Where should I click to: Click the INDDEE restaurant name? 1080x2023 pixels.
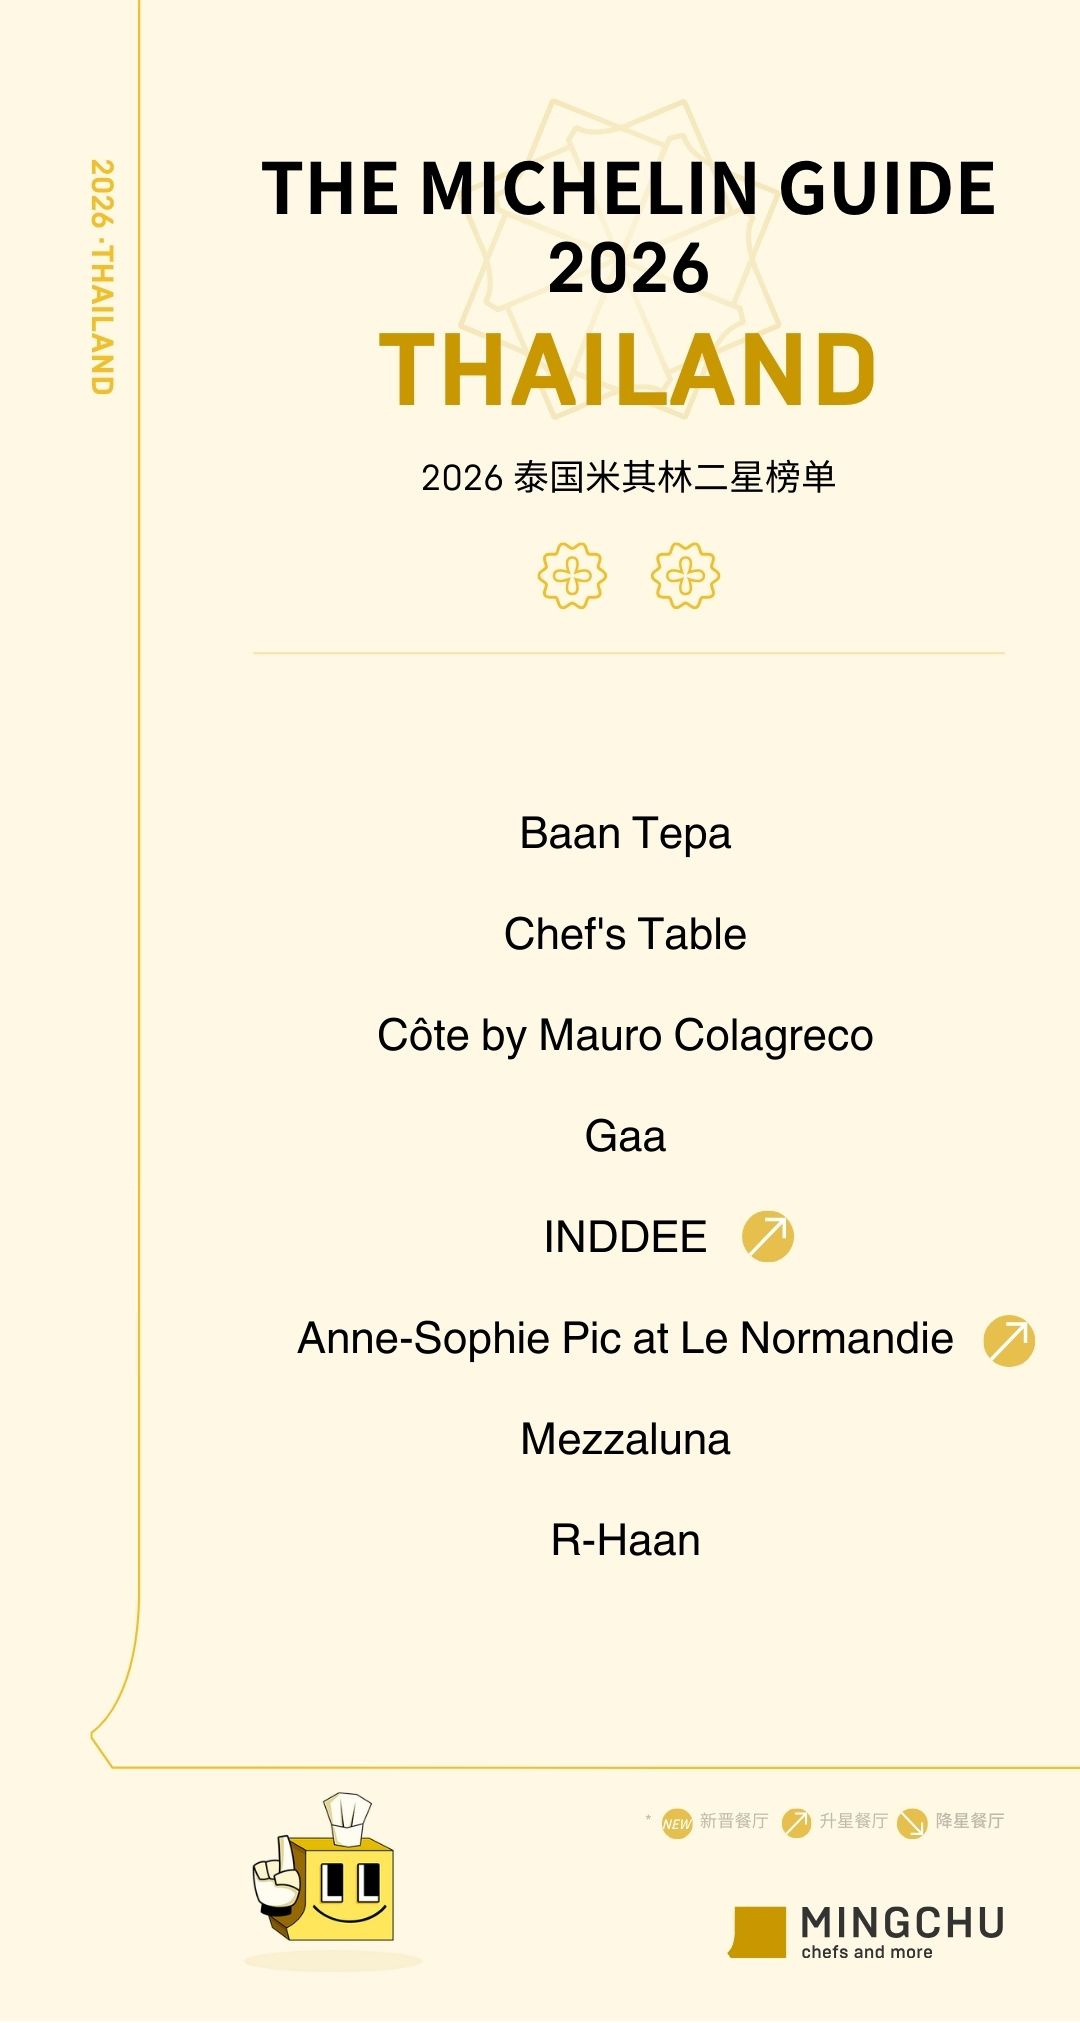point(625,1237)
